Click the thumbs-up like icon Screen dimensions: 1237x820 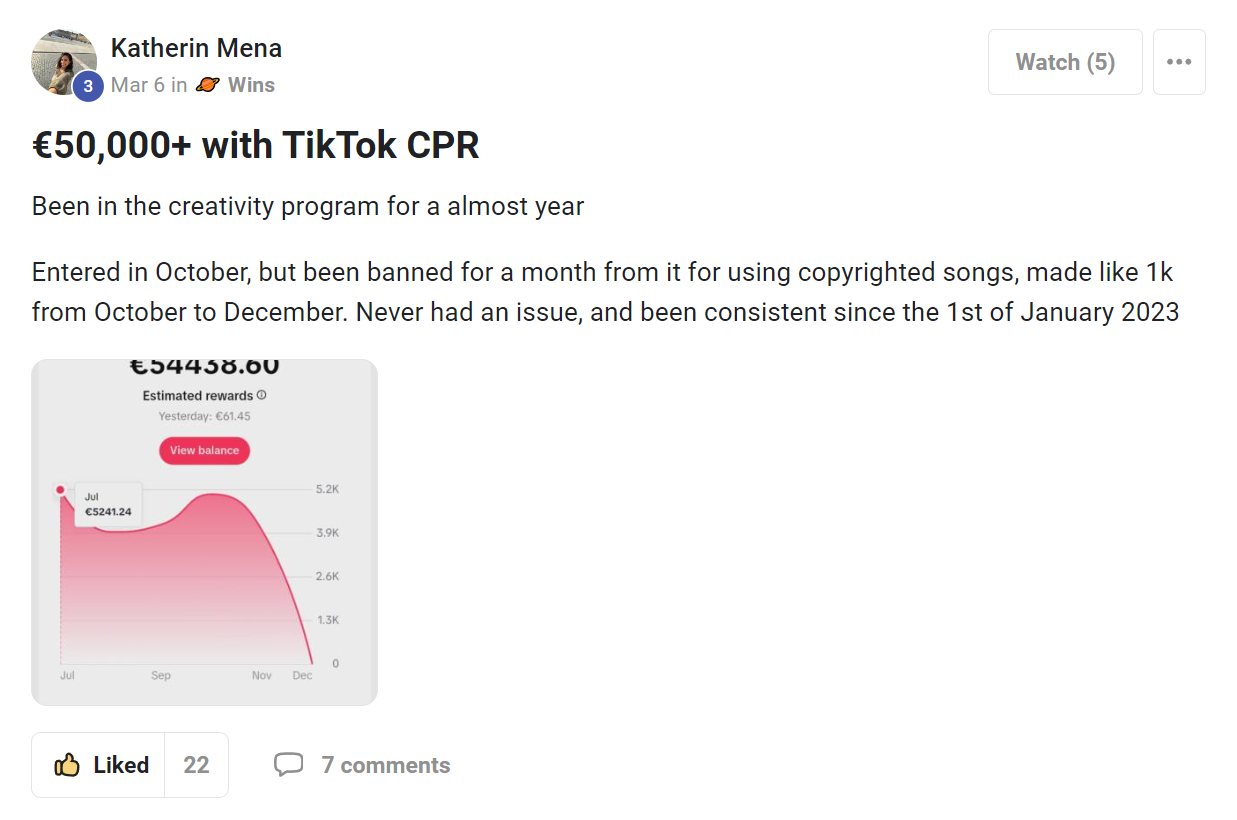[67, 765]
